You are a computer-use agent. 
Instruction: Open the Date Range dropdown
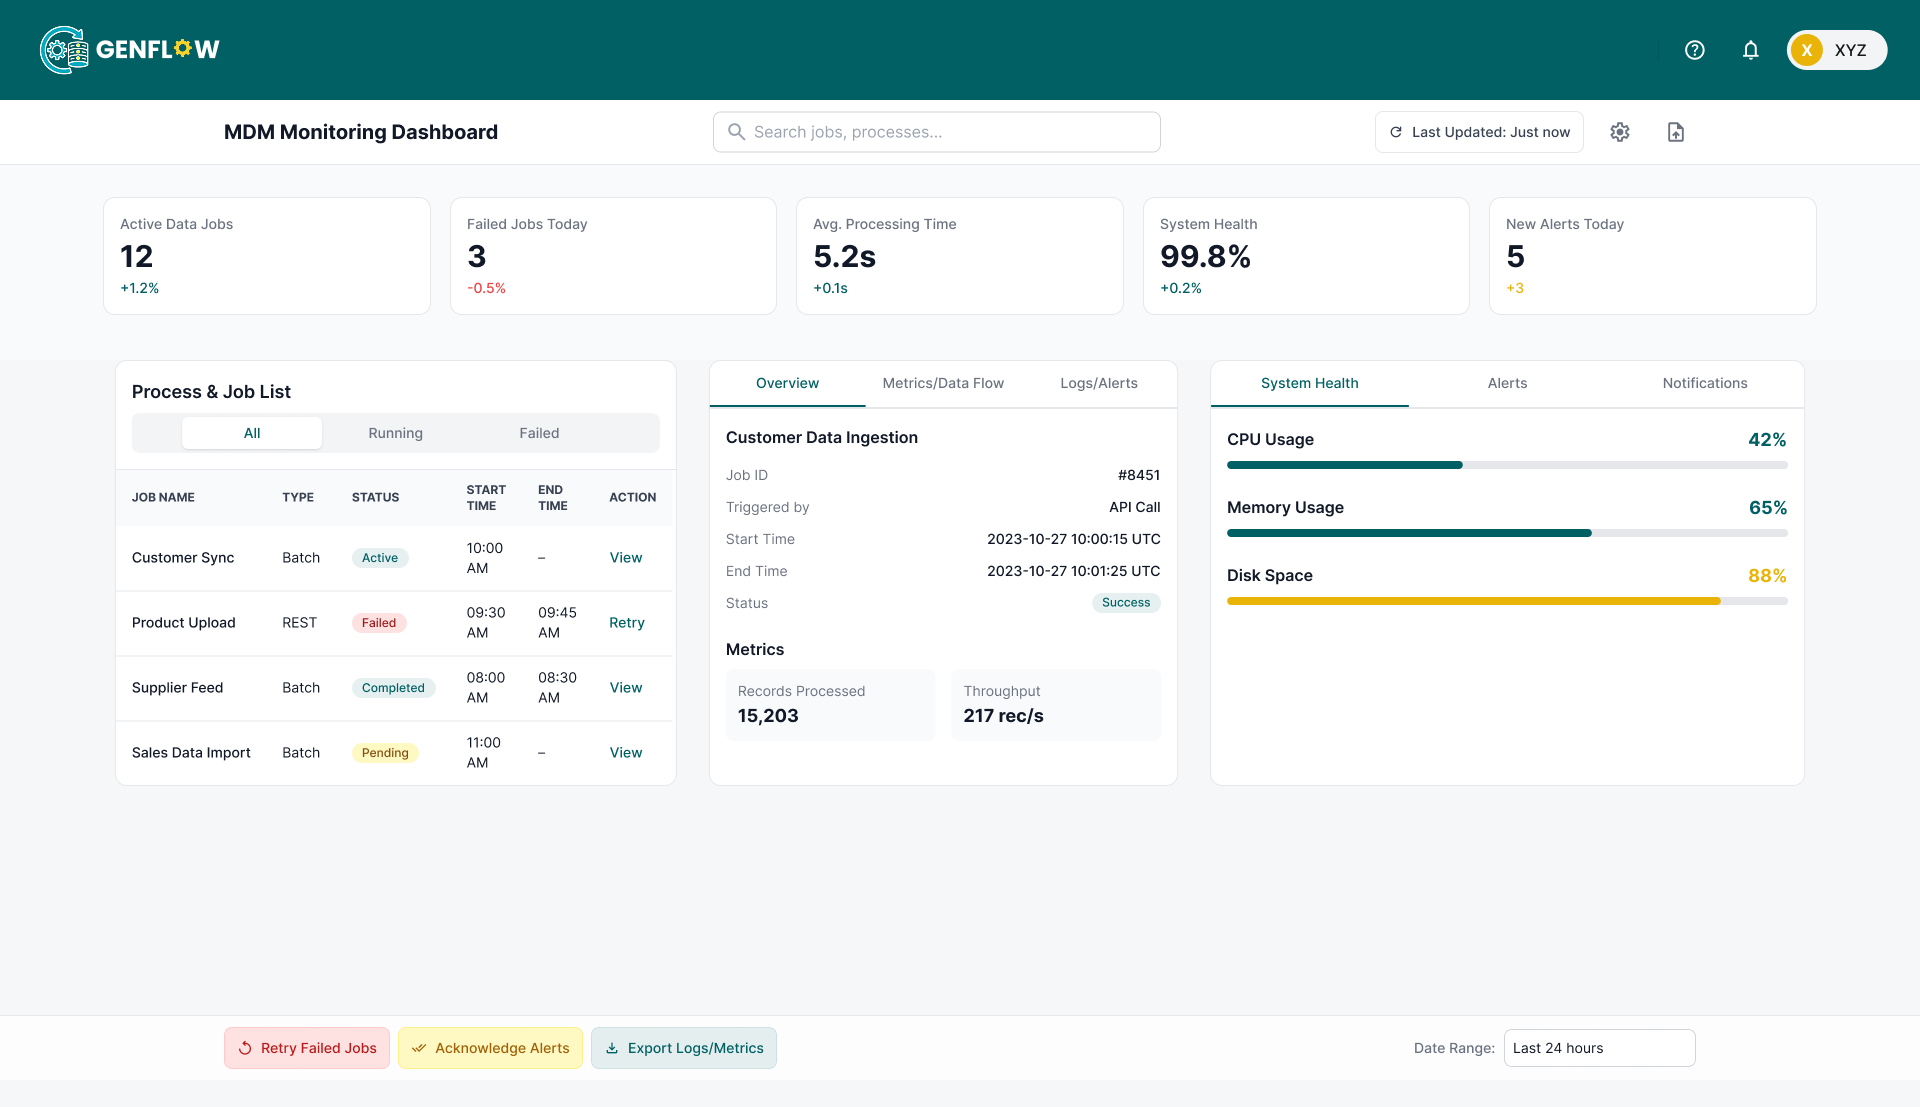(1599, 1048)
